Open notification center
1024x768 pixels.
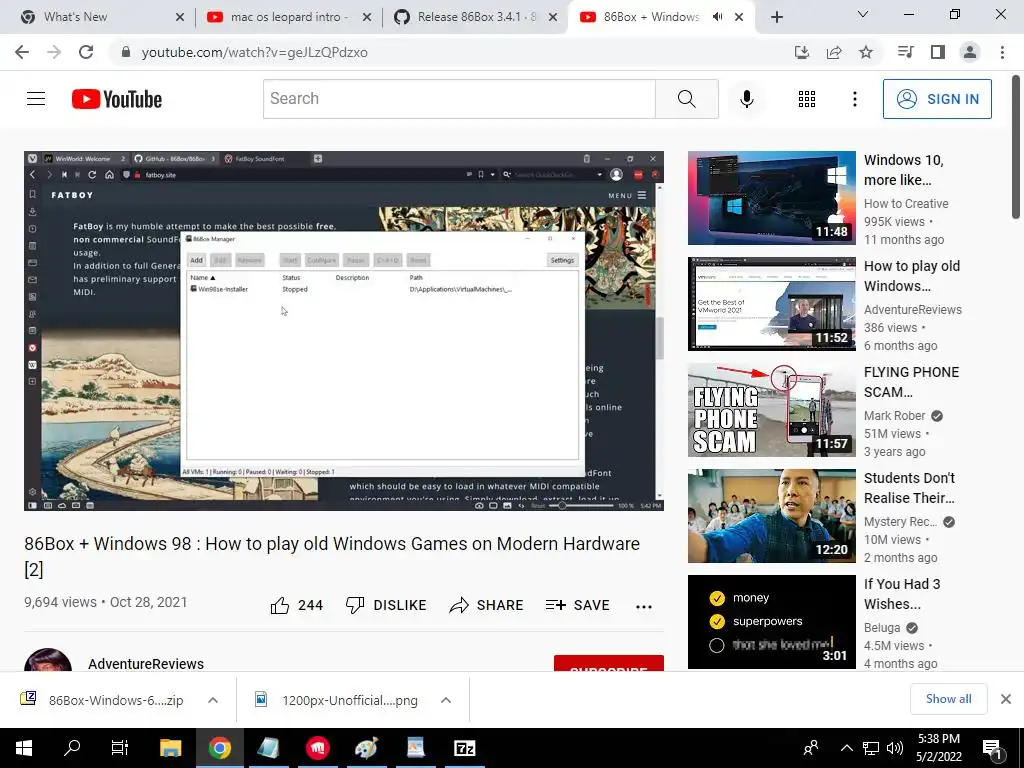click(992, 748)
